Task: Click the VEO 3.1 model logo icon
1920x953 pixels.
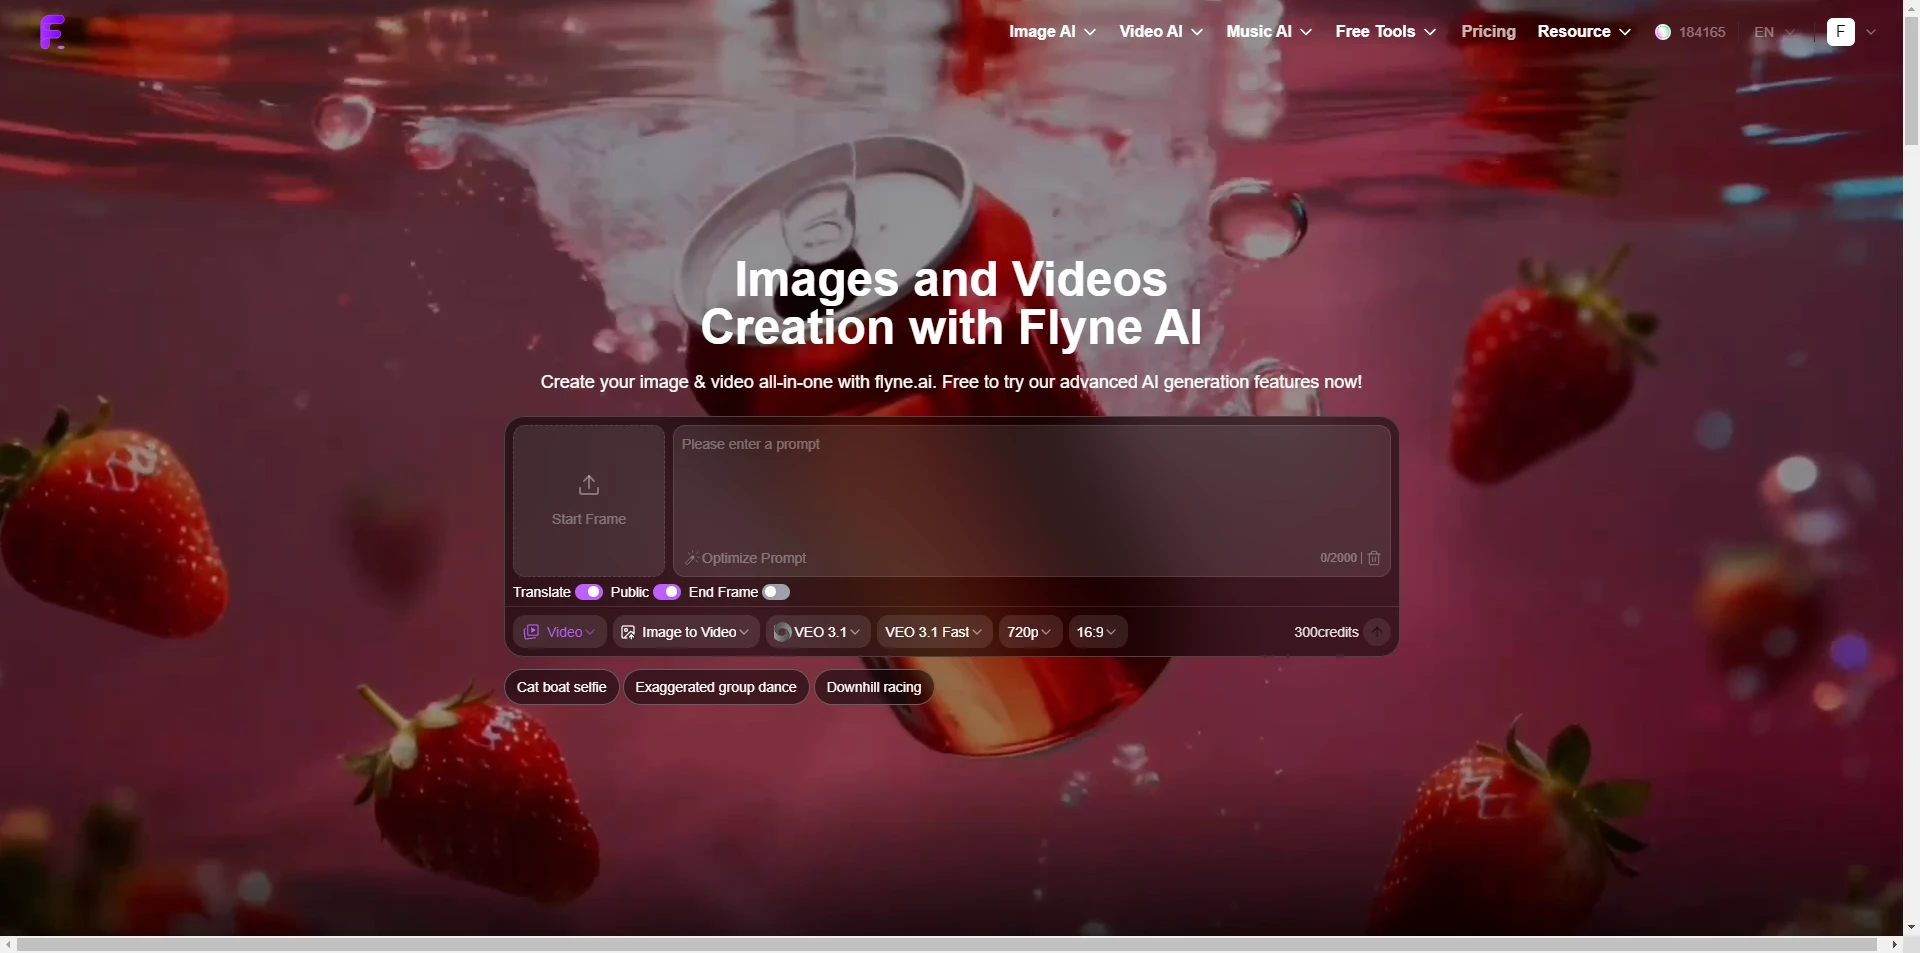Action: tap(782, 632)
